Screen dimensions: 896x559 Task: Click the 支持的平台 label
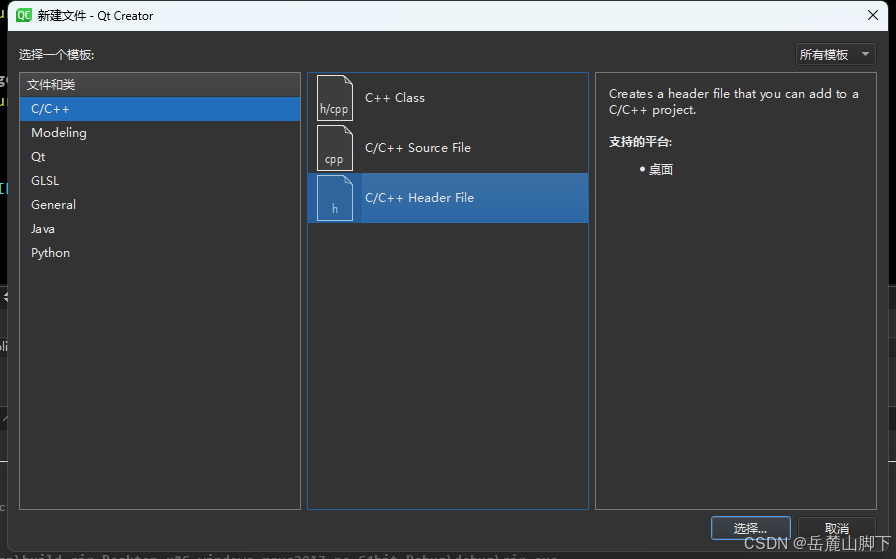point(640,142)
